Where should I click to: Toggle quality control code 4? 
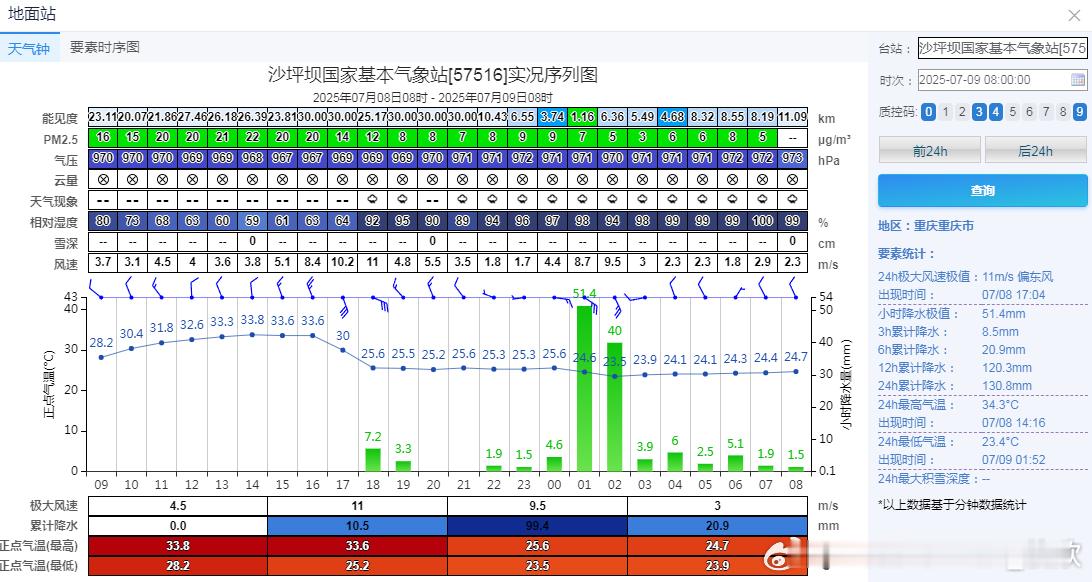click(995, 111)
